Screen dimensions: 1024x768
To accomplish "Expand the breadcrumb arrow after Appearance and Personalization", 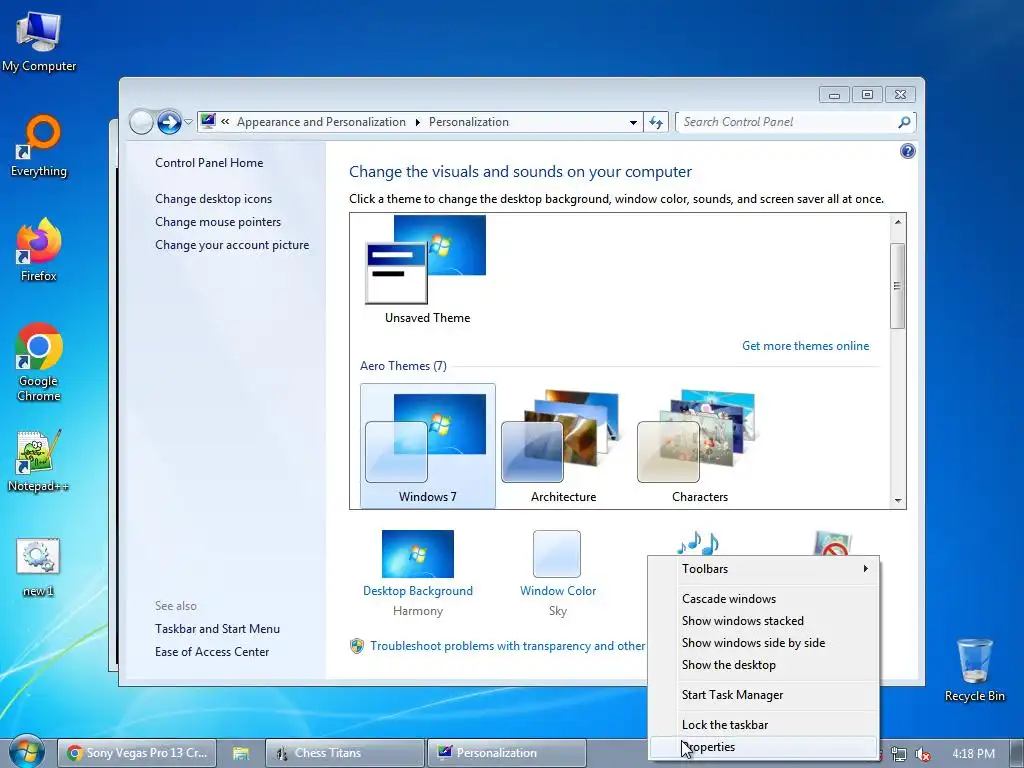I will point(417,122).
